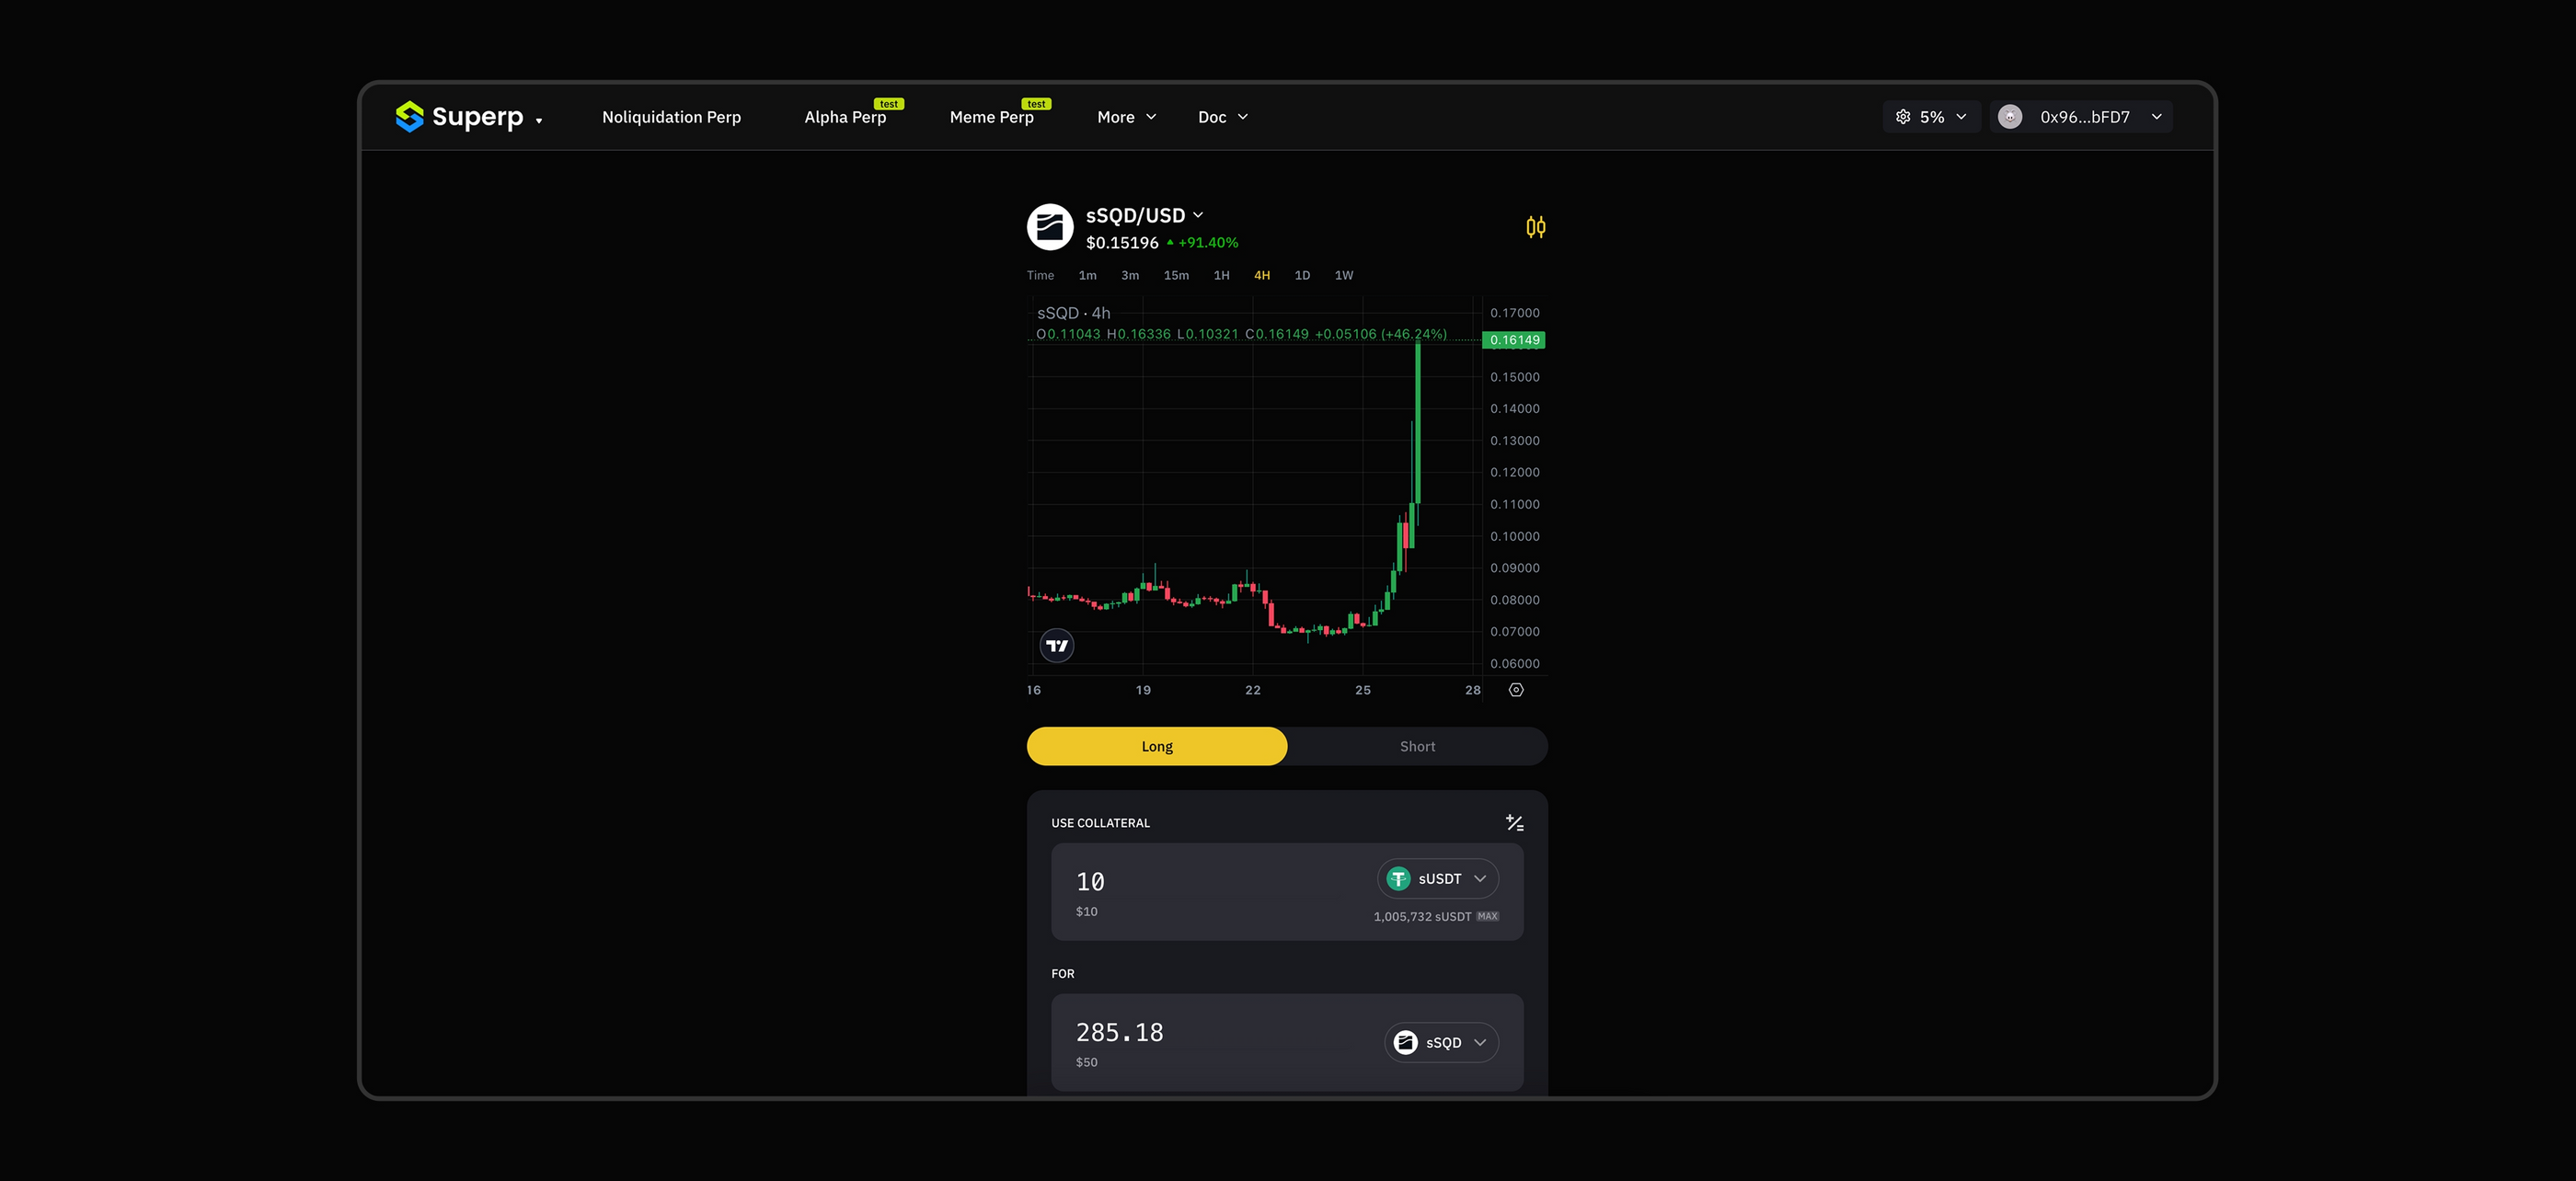Click the wallet avatar icon
The image size is (2576, 1181).
pyautogui.click(x=2010, y=117)
